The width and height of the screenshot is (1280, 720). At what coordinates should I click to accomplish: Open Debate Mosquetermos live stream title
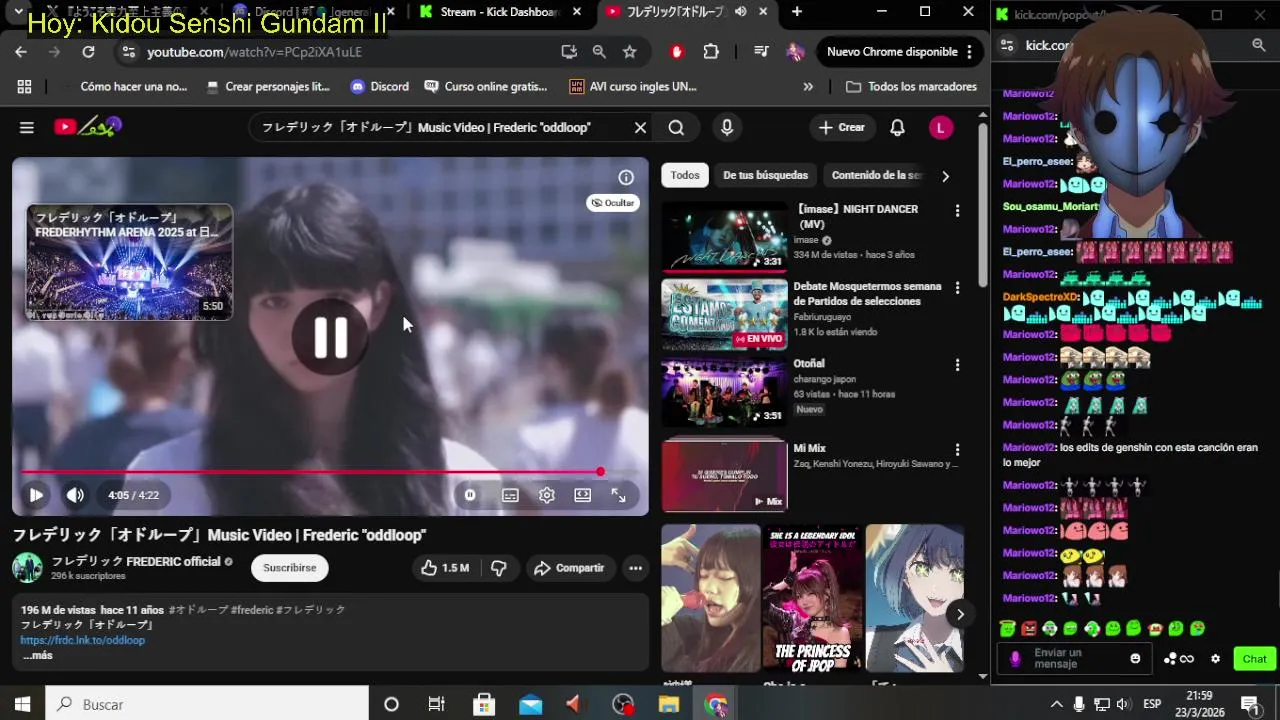pos(867,293)
